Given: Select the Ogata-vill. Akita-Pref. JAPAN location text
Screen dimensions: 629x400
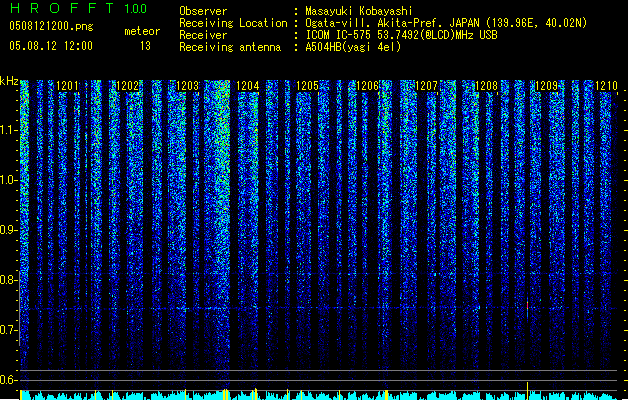Looking at the screenshot, I should coord(446,23).
